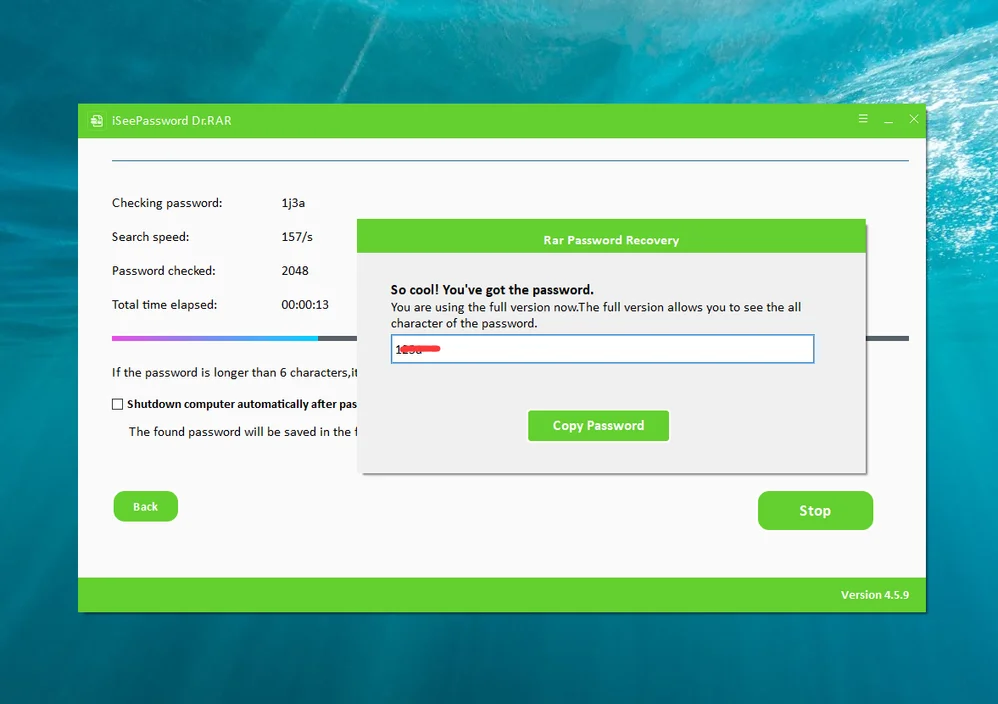Click the "Shutdown computer automatically" label text
The image size is (998, 704).
(x=241, y=405)
